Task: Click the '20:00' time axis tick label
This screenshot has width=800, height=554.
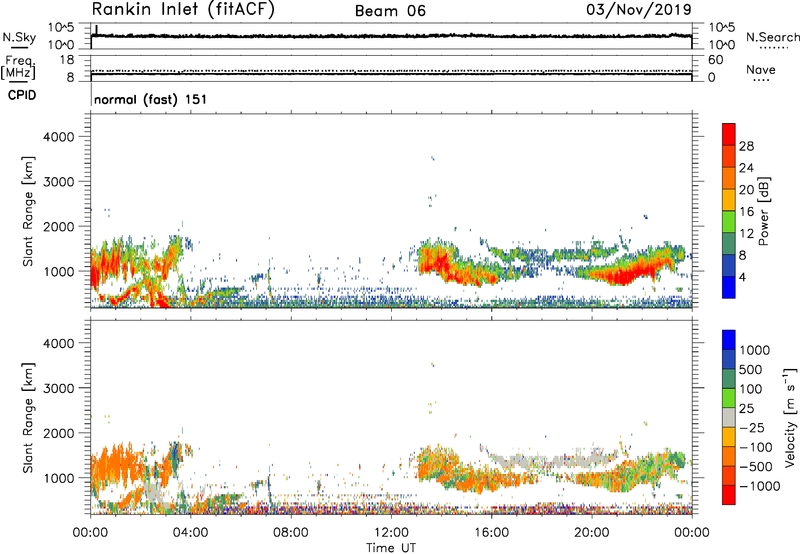Action: pyautogui.click(x=591, y=533)
